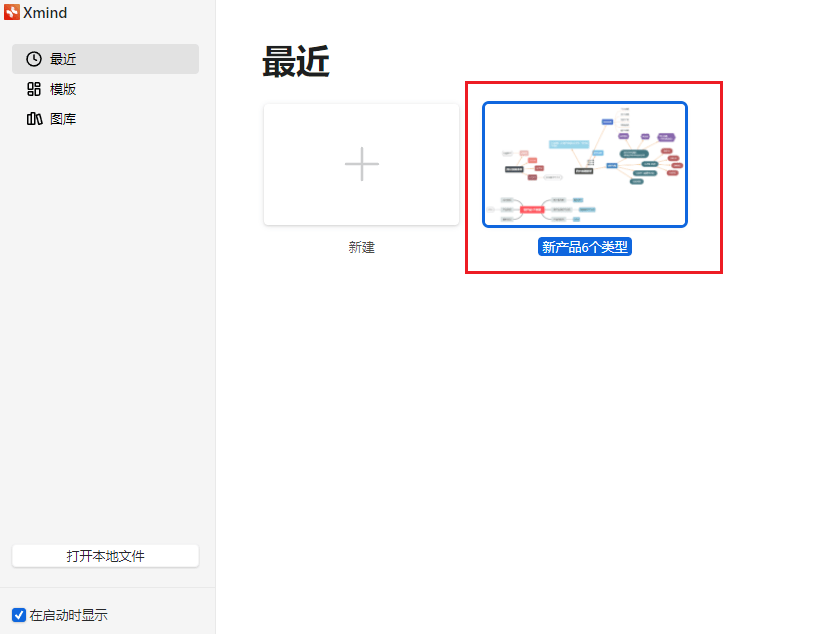Click the 在启动时显示 label text

point(69,615)
